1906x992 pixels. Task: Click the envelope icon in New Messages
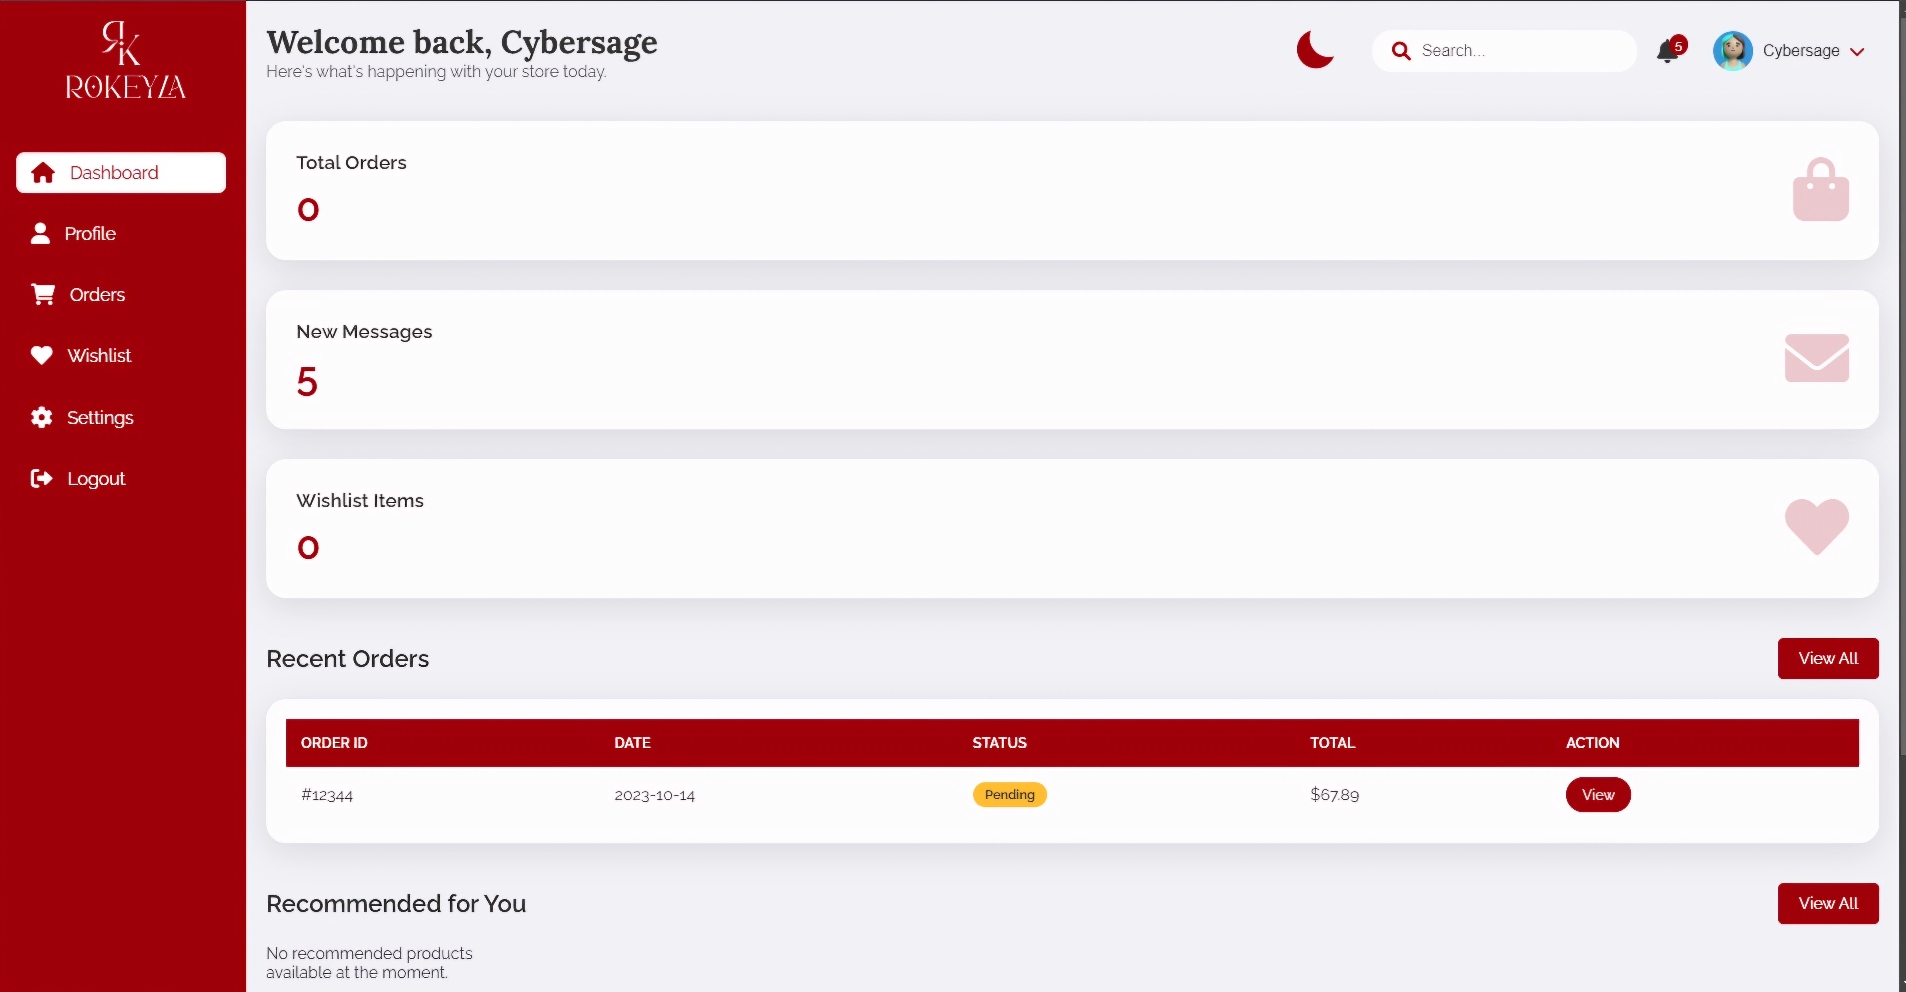[1816, 358]
